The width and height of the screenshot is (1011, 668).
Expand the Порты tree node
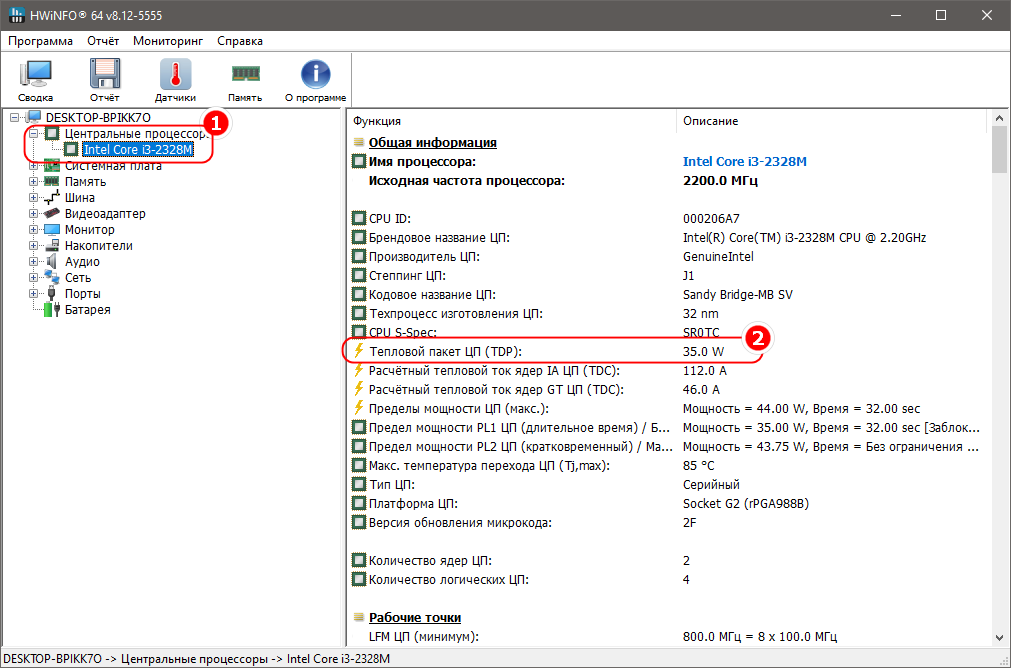click(34, 294)
